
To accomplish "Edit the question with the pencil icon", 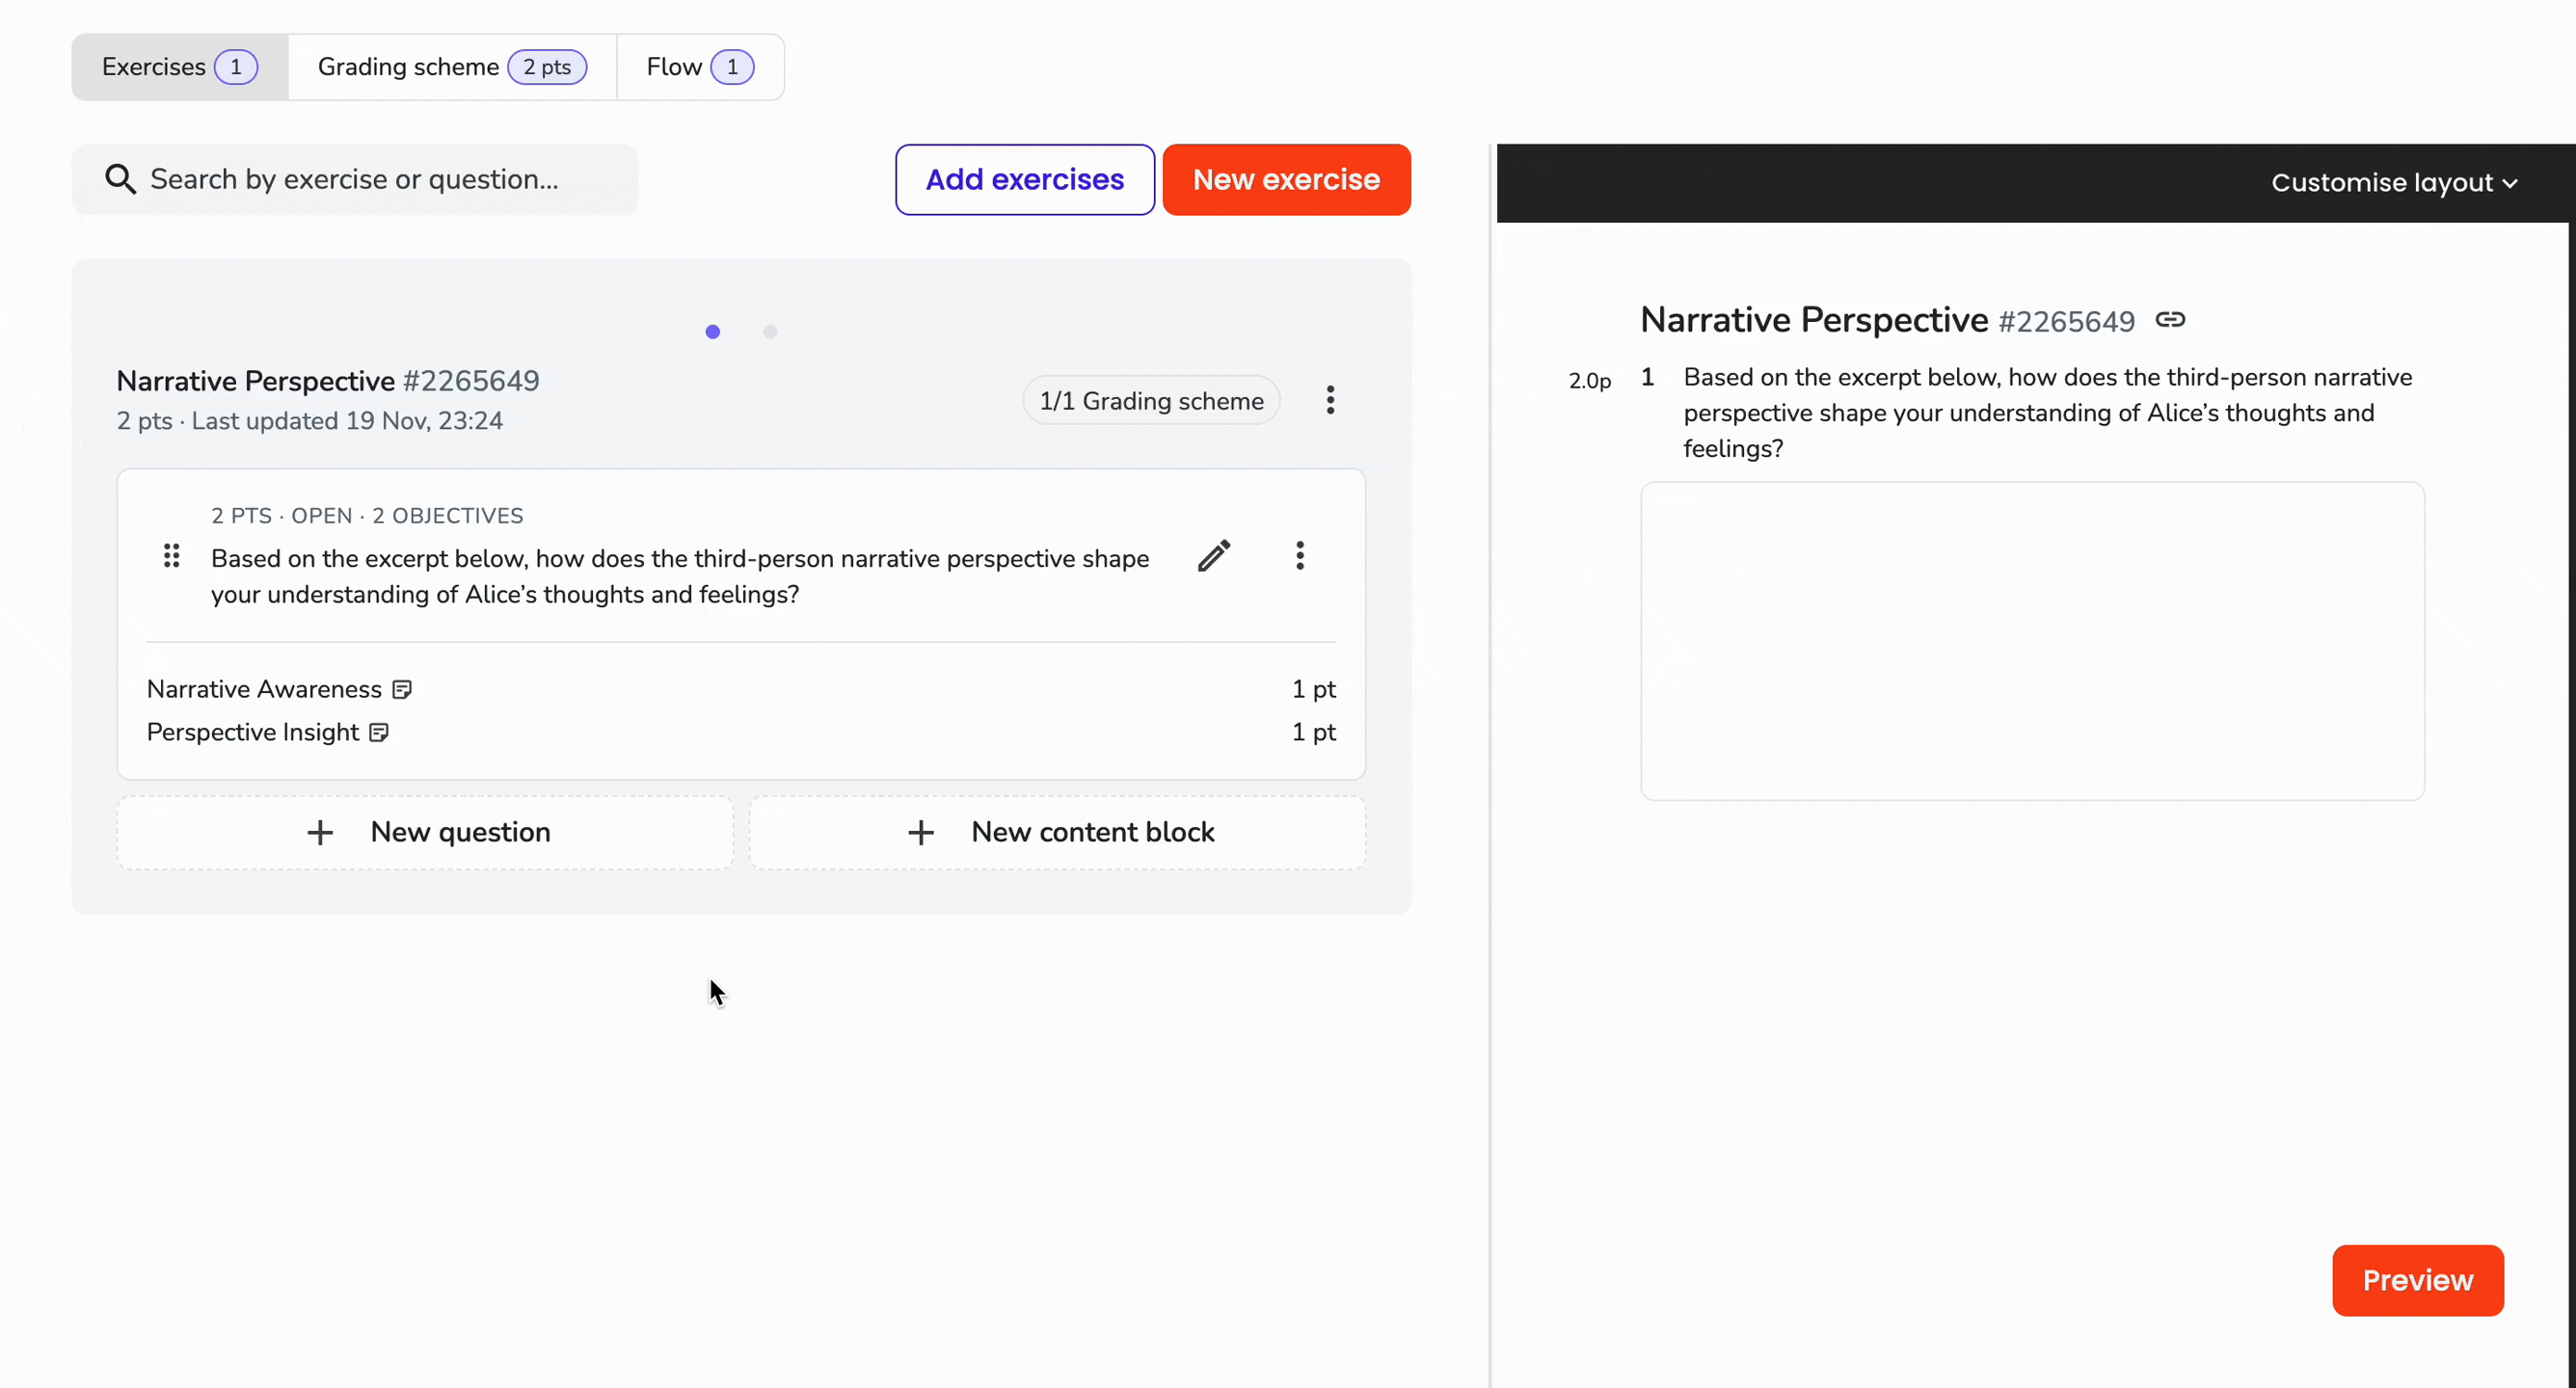I will pos(1214,556).
